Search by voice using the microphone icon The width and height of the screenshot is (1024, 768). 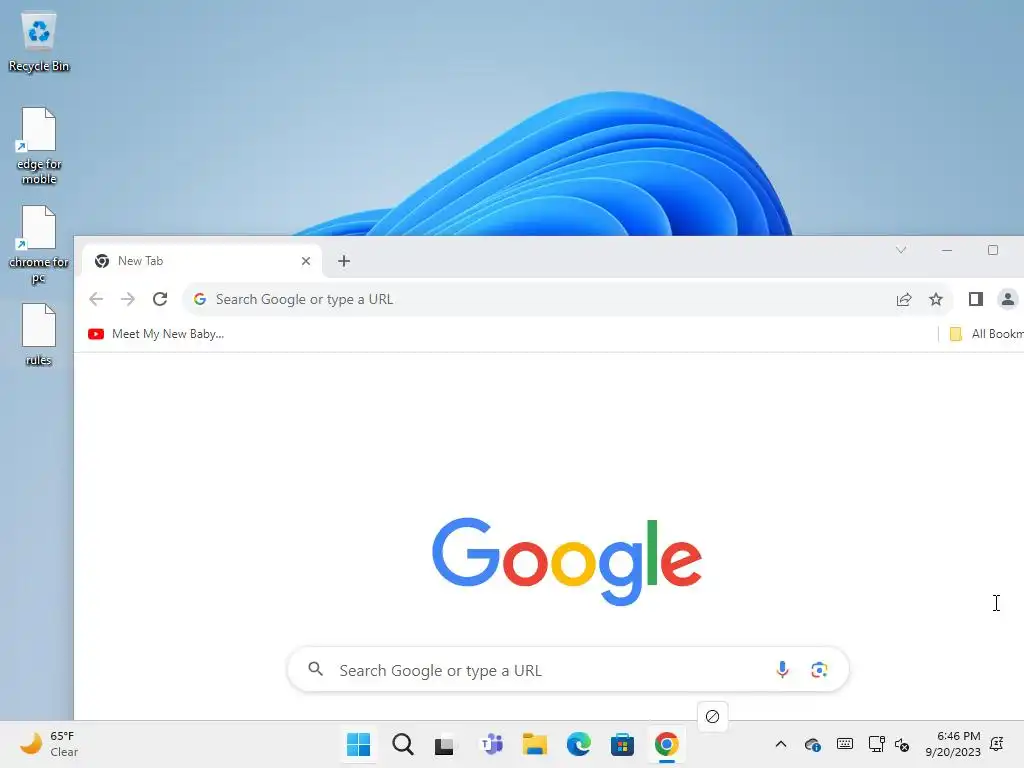tap(782, 669)
